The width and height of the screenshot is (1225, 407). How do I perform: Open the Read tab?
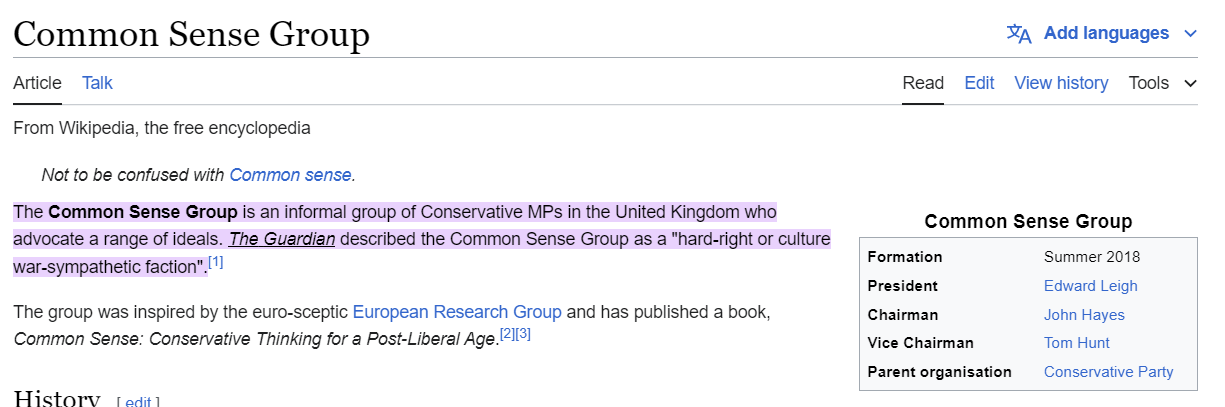pyautogui.click(x=923, y=83)
